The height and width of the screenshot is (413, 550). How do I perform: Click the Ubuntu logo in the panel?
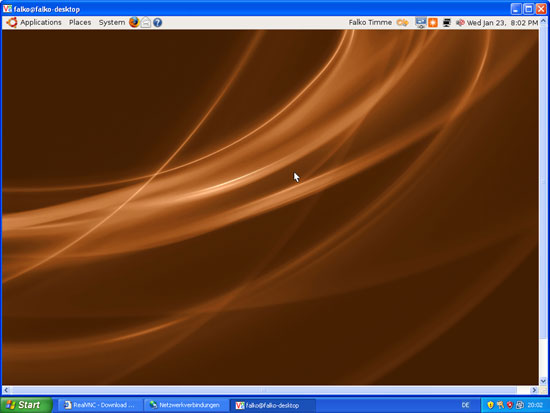pyautogui.click(x=12, y=22)
